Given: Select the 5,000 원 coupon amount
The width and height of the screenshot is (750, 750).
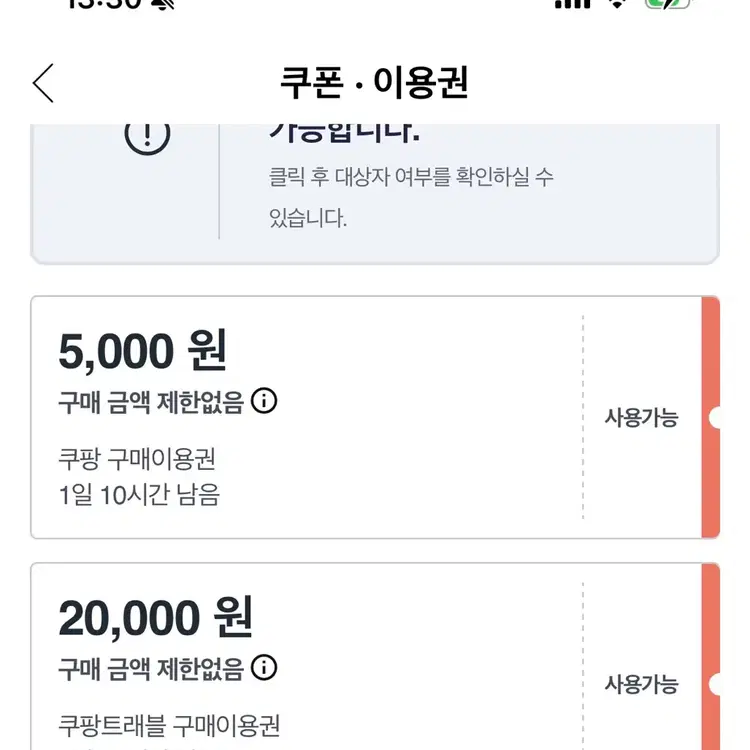Looking at the screenshot, I should 143,351.
